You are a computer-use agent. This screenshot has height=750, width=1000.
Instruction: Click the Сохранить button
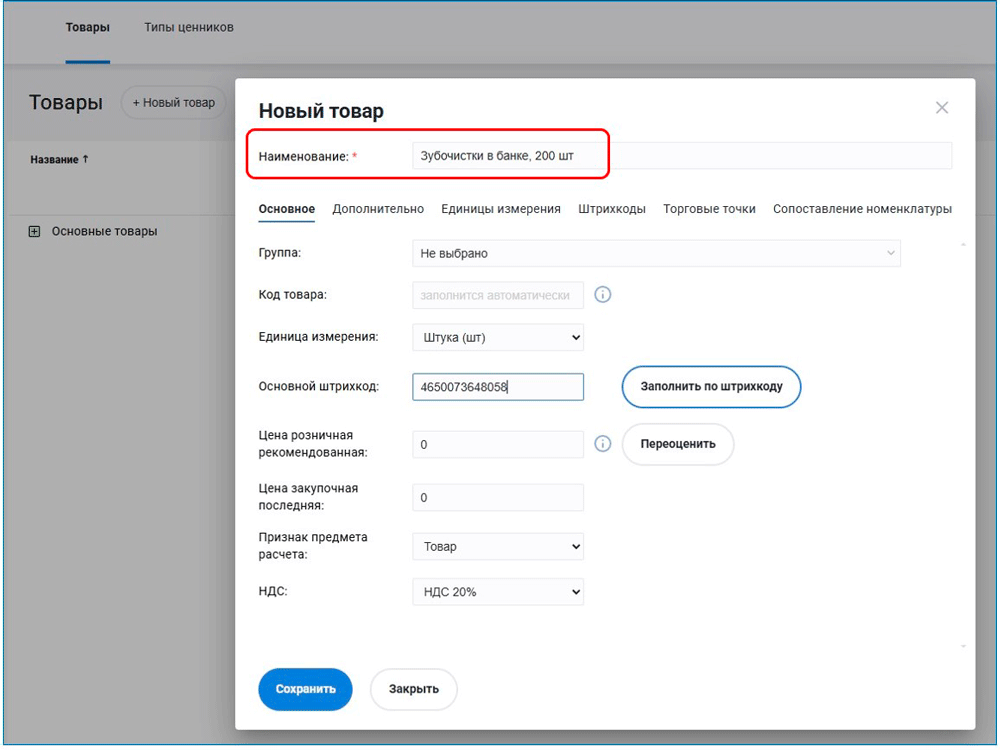coord(306,689)
